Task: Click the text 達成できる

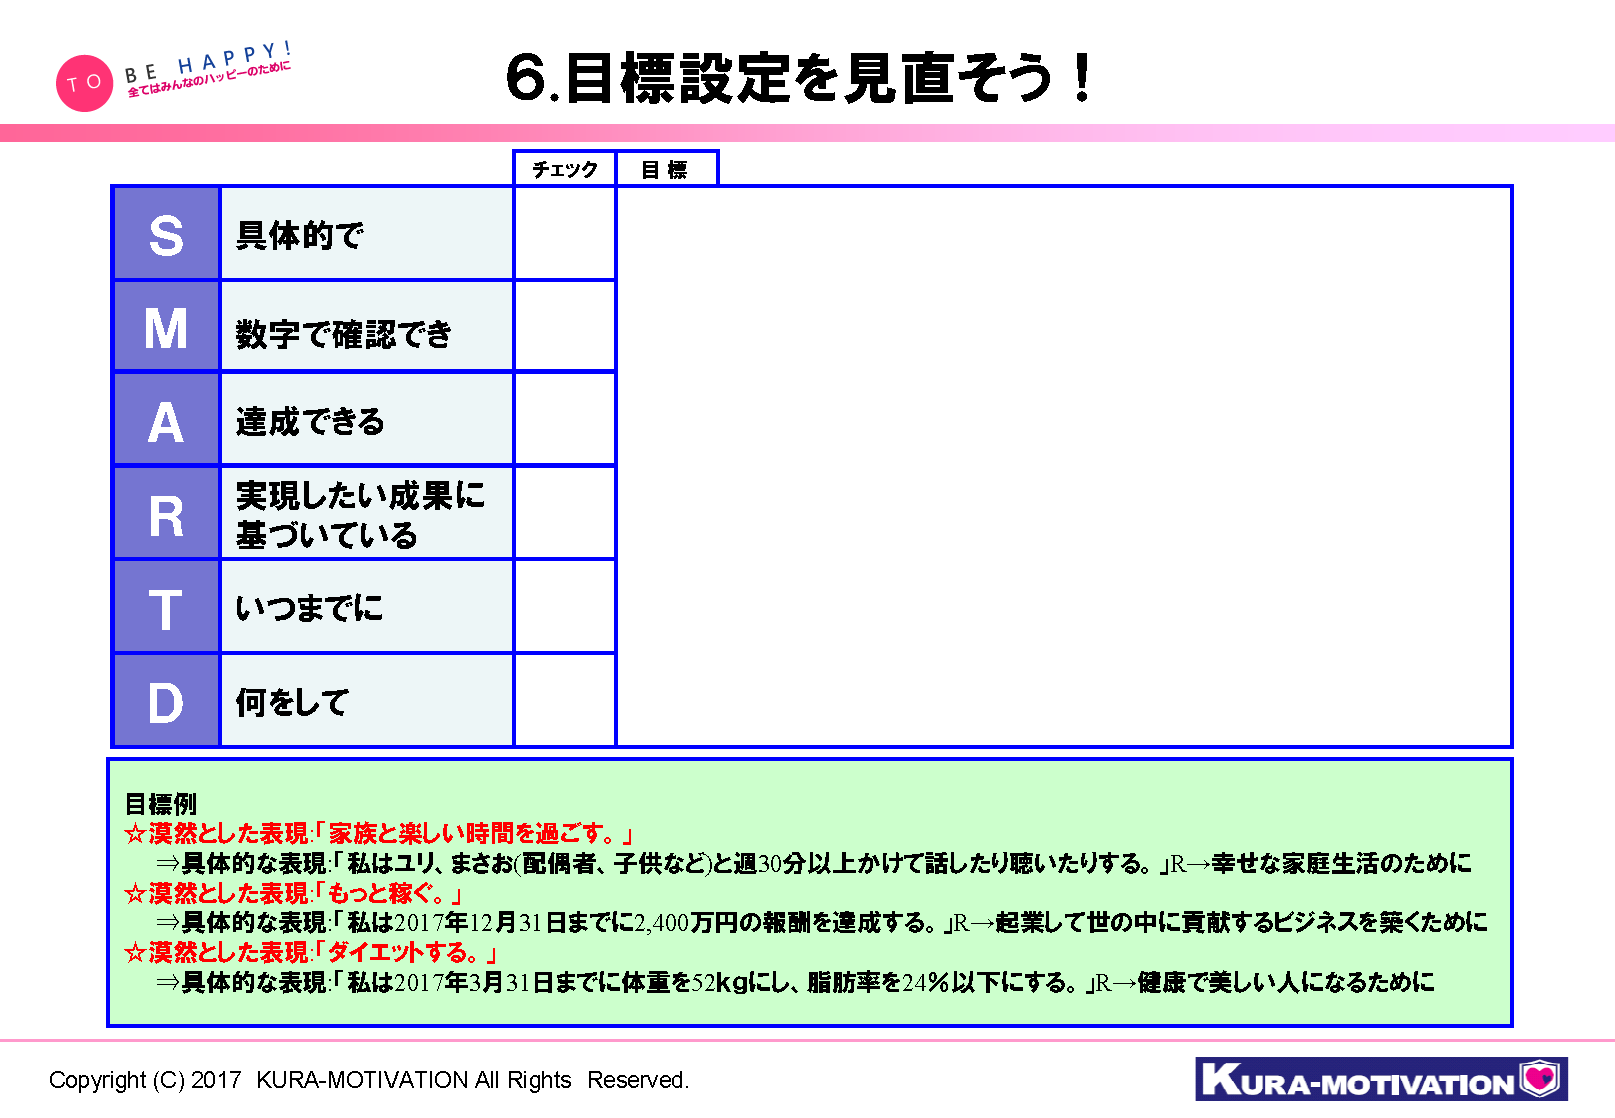Action: pos(310,422)
